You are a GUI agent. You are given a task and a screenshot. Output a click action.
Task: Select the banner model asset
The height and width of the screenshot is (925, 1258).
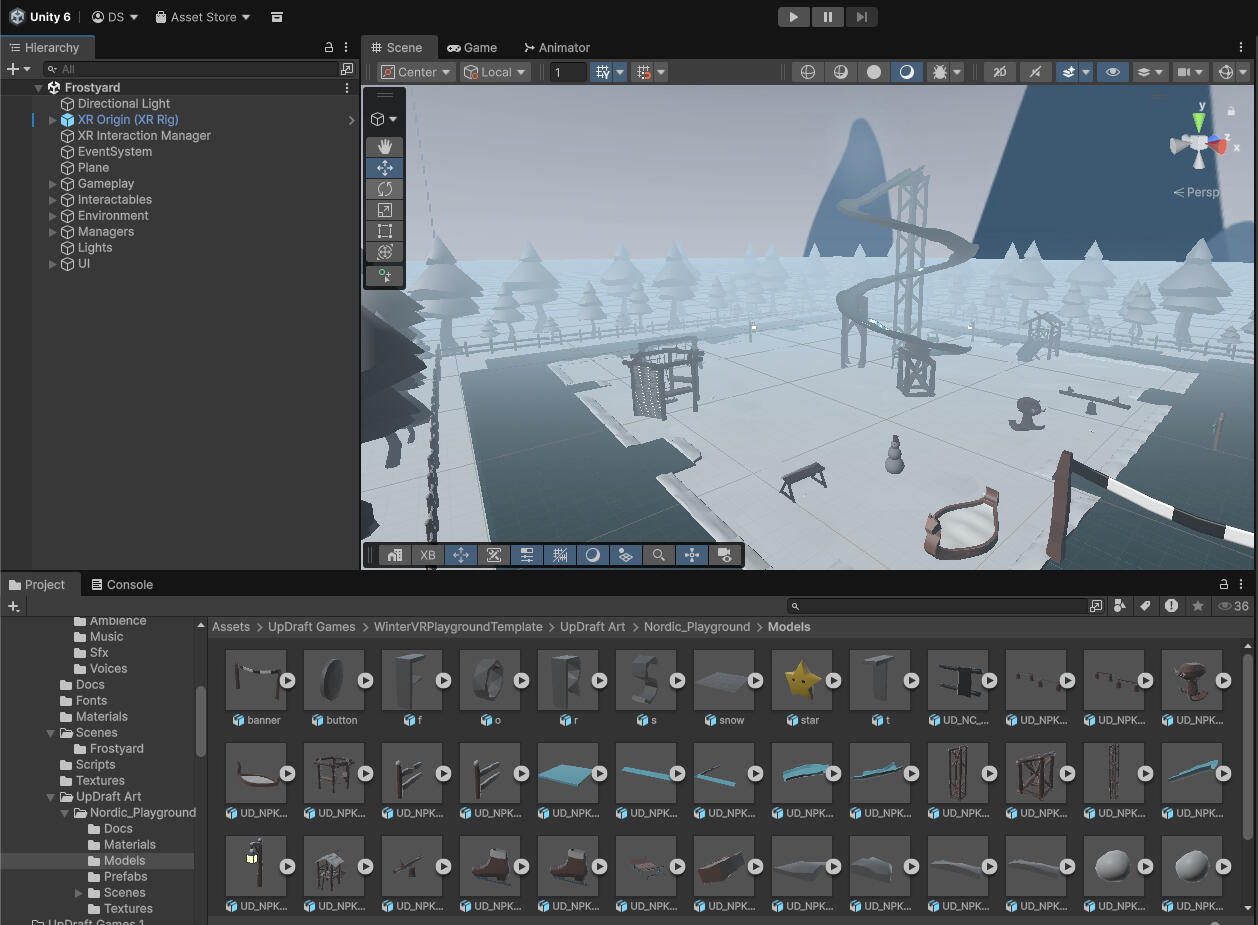coord(256,681)
